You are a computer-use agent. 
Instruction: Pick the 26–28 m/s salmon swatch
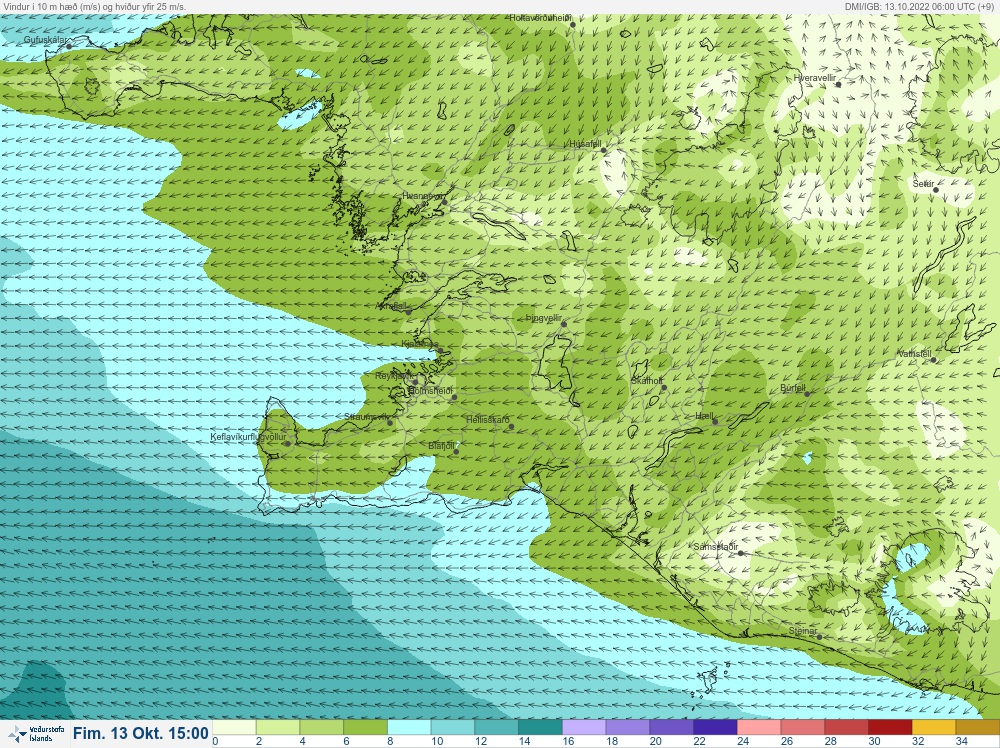803,728
